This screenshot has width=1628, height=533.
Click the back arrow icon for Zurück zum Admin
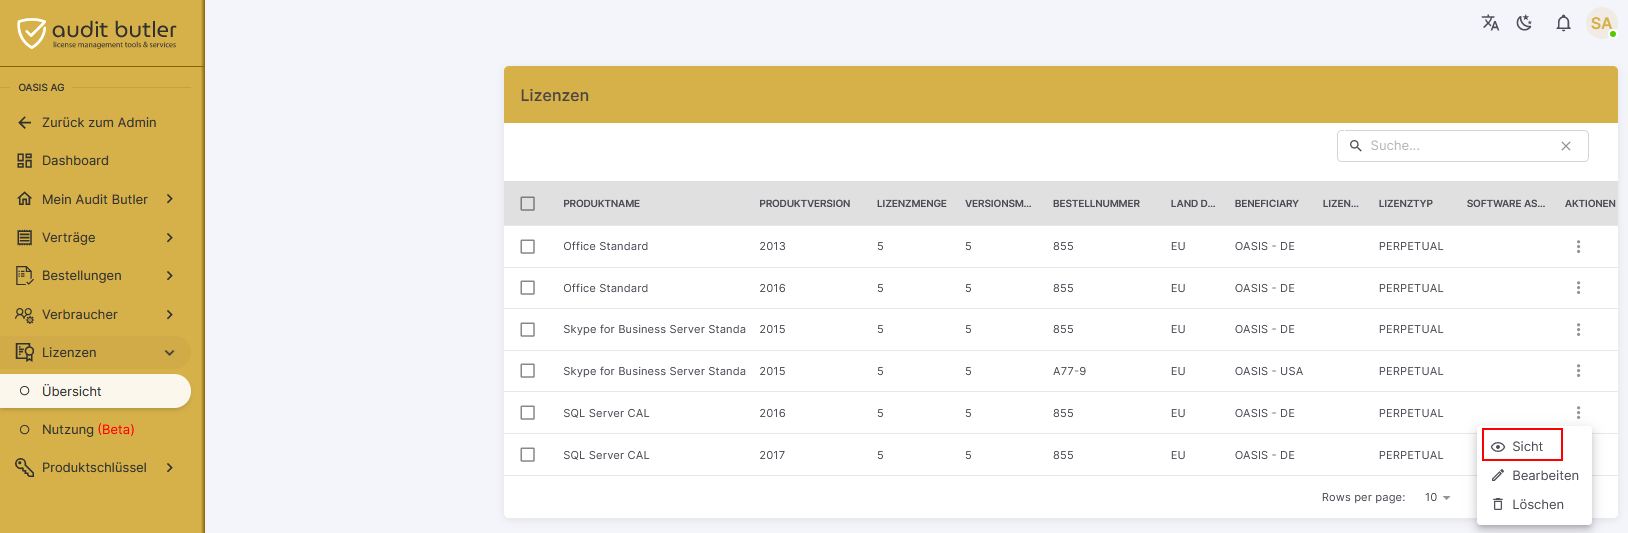click(x=25, y=123)
